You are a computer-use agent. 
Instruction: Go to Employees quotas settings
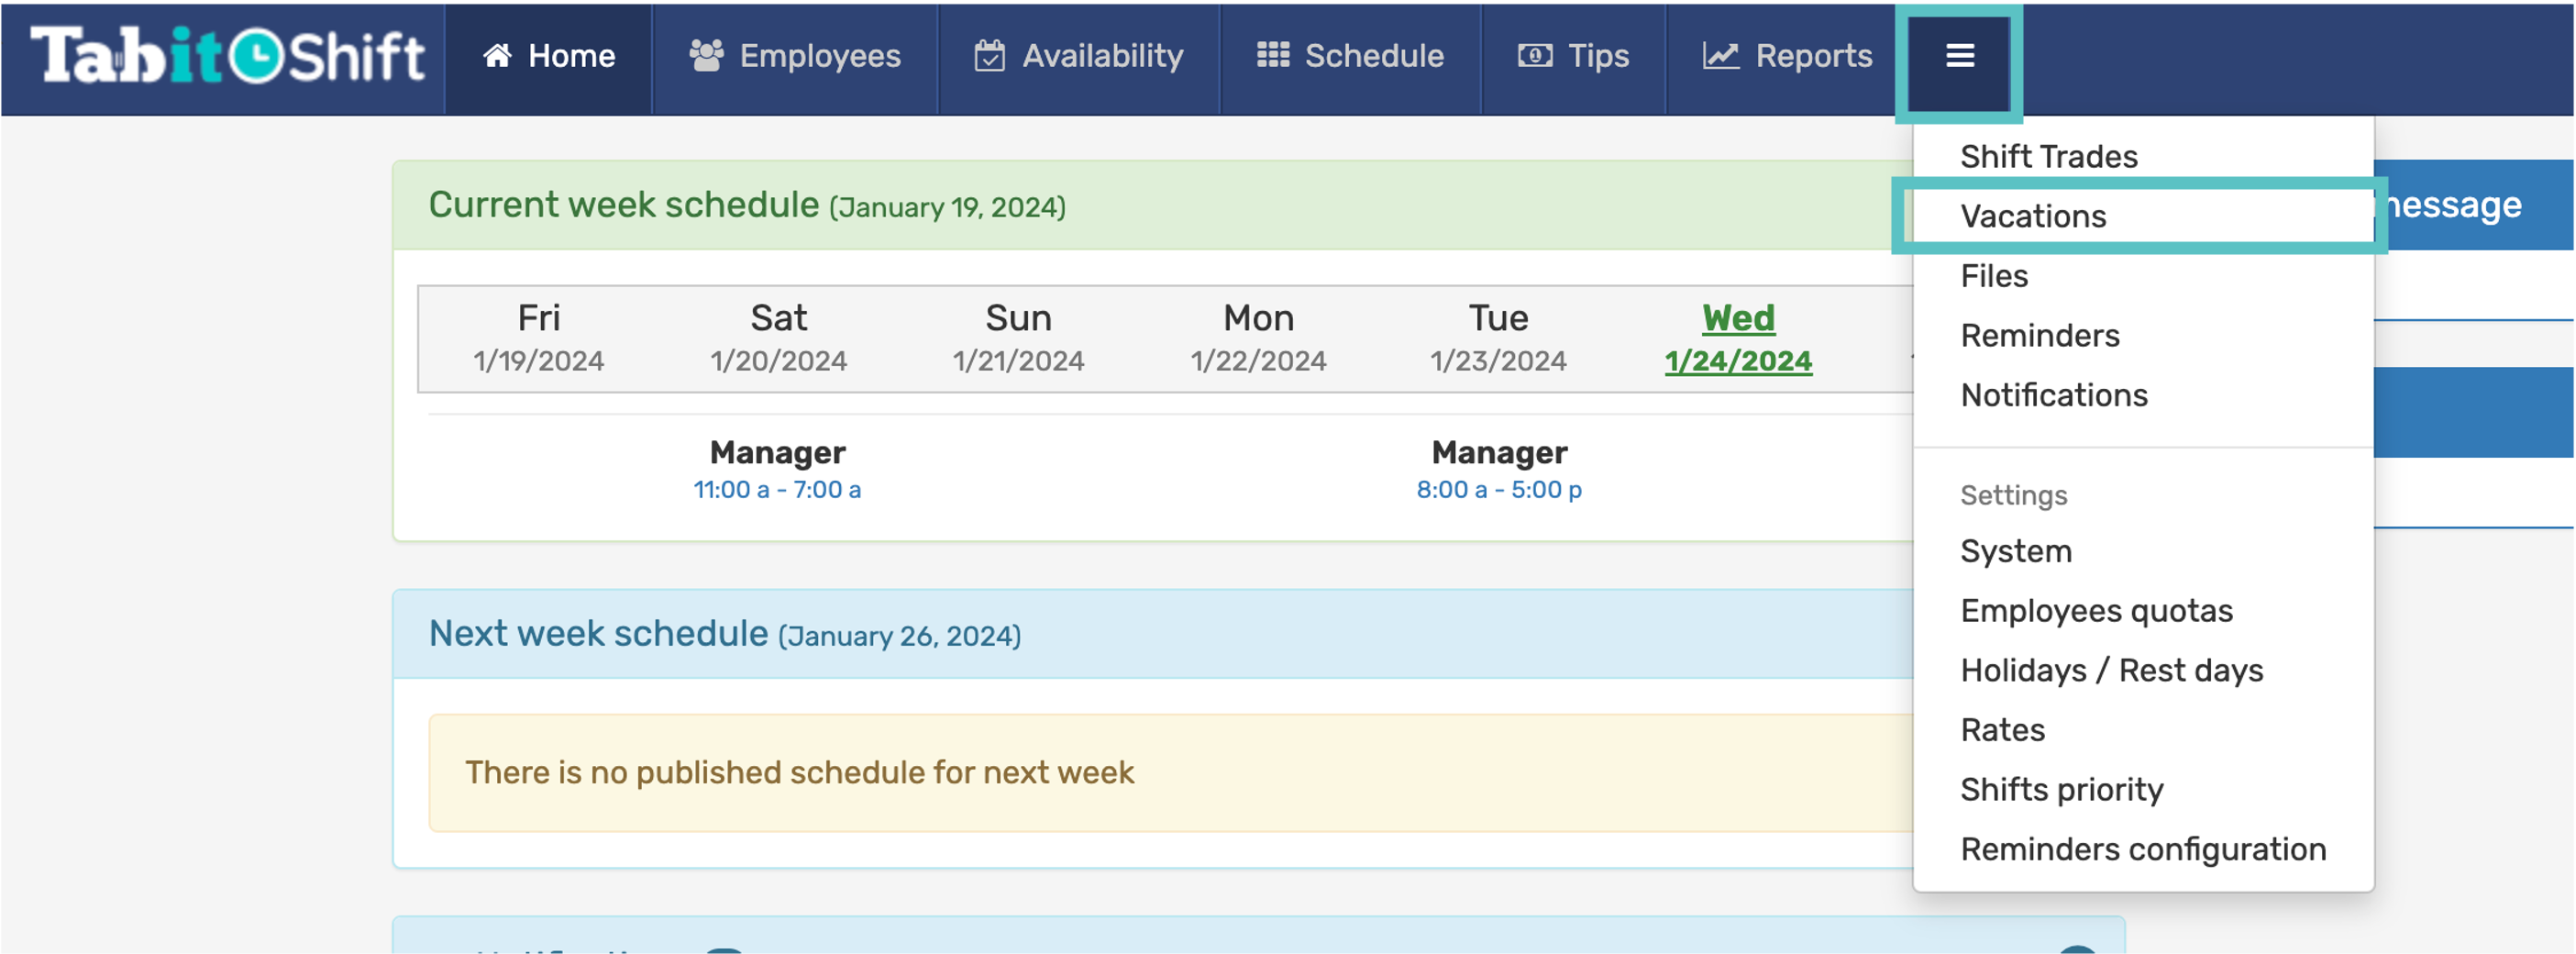coord(2096,611)
